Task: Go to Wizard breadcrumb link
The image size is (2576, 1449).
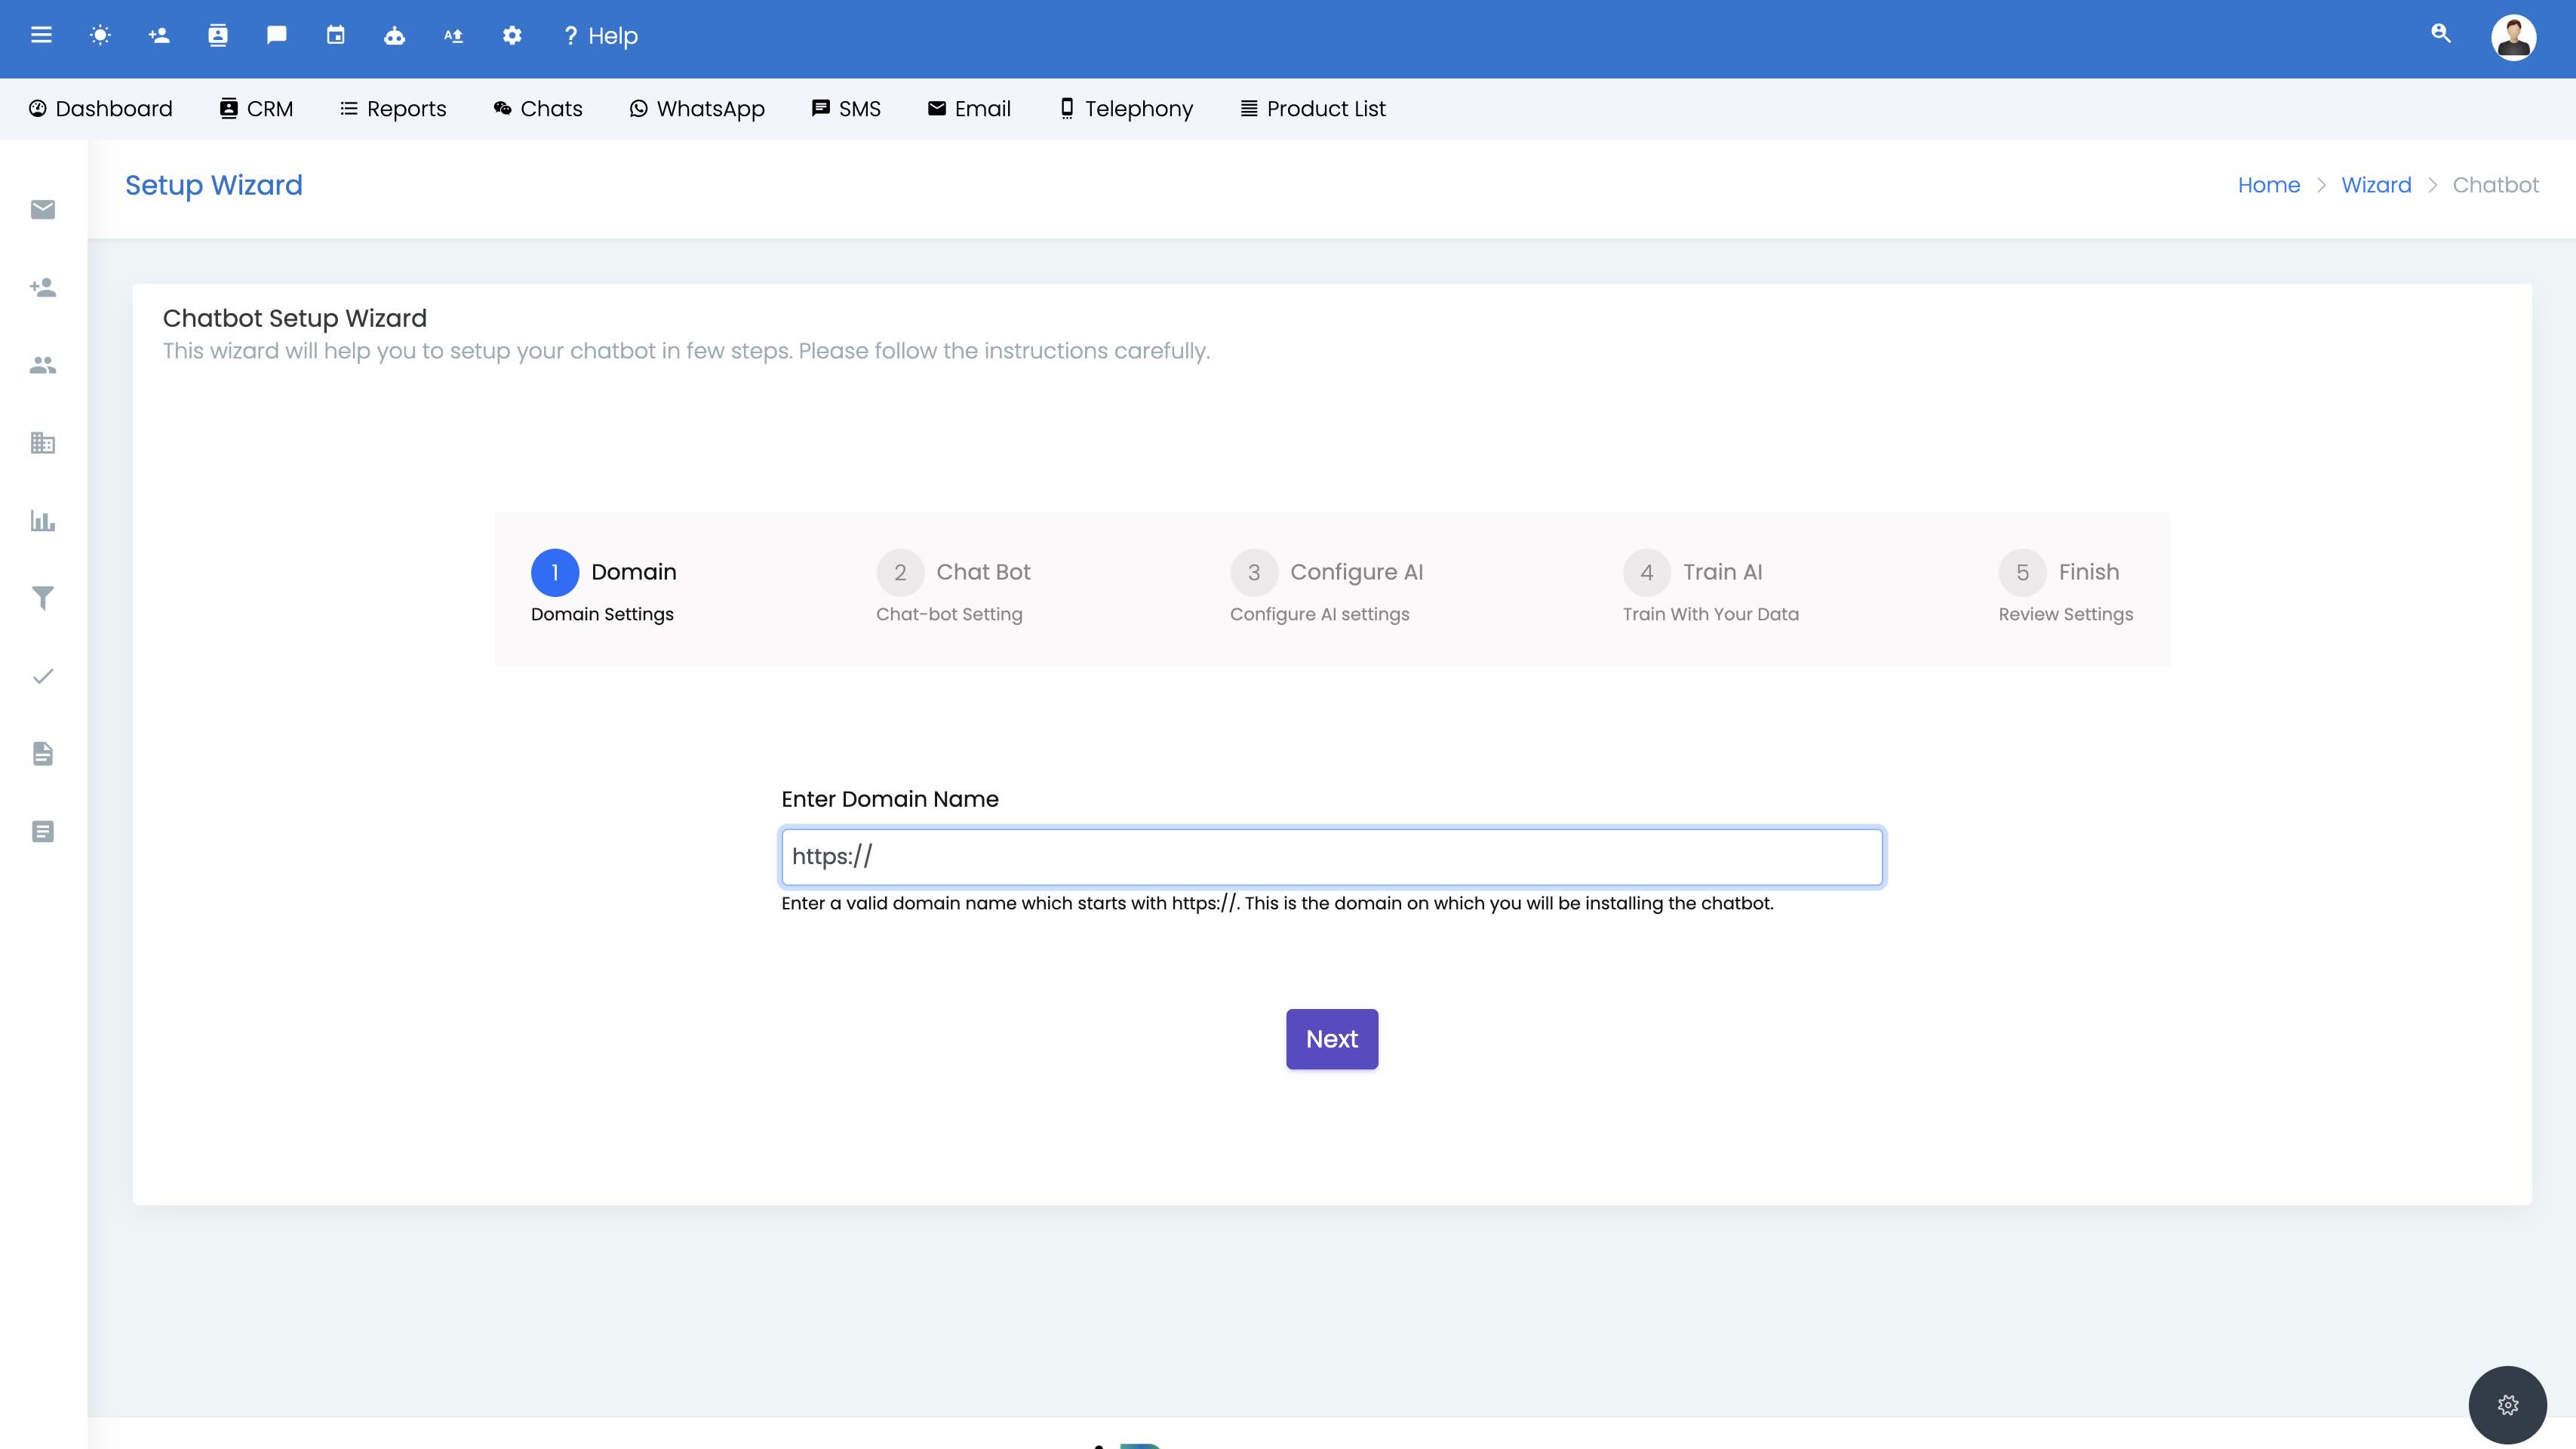Action: point(2376,185)
